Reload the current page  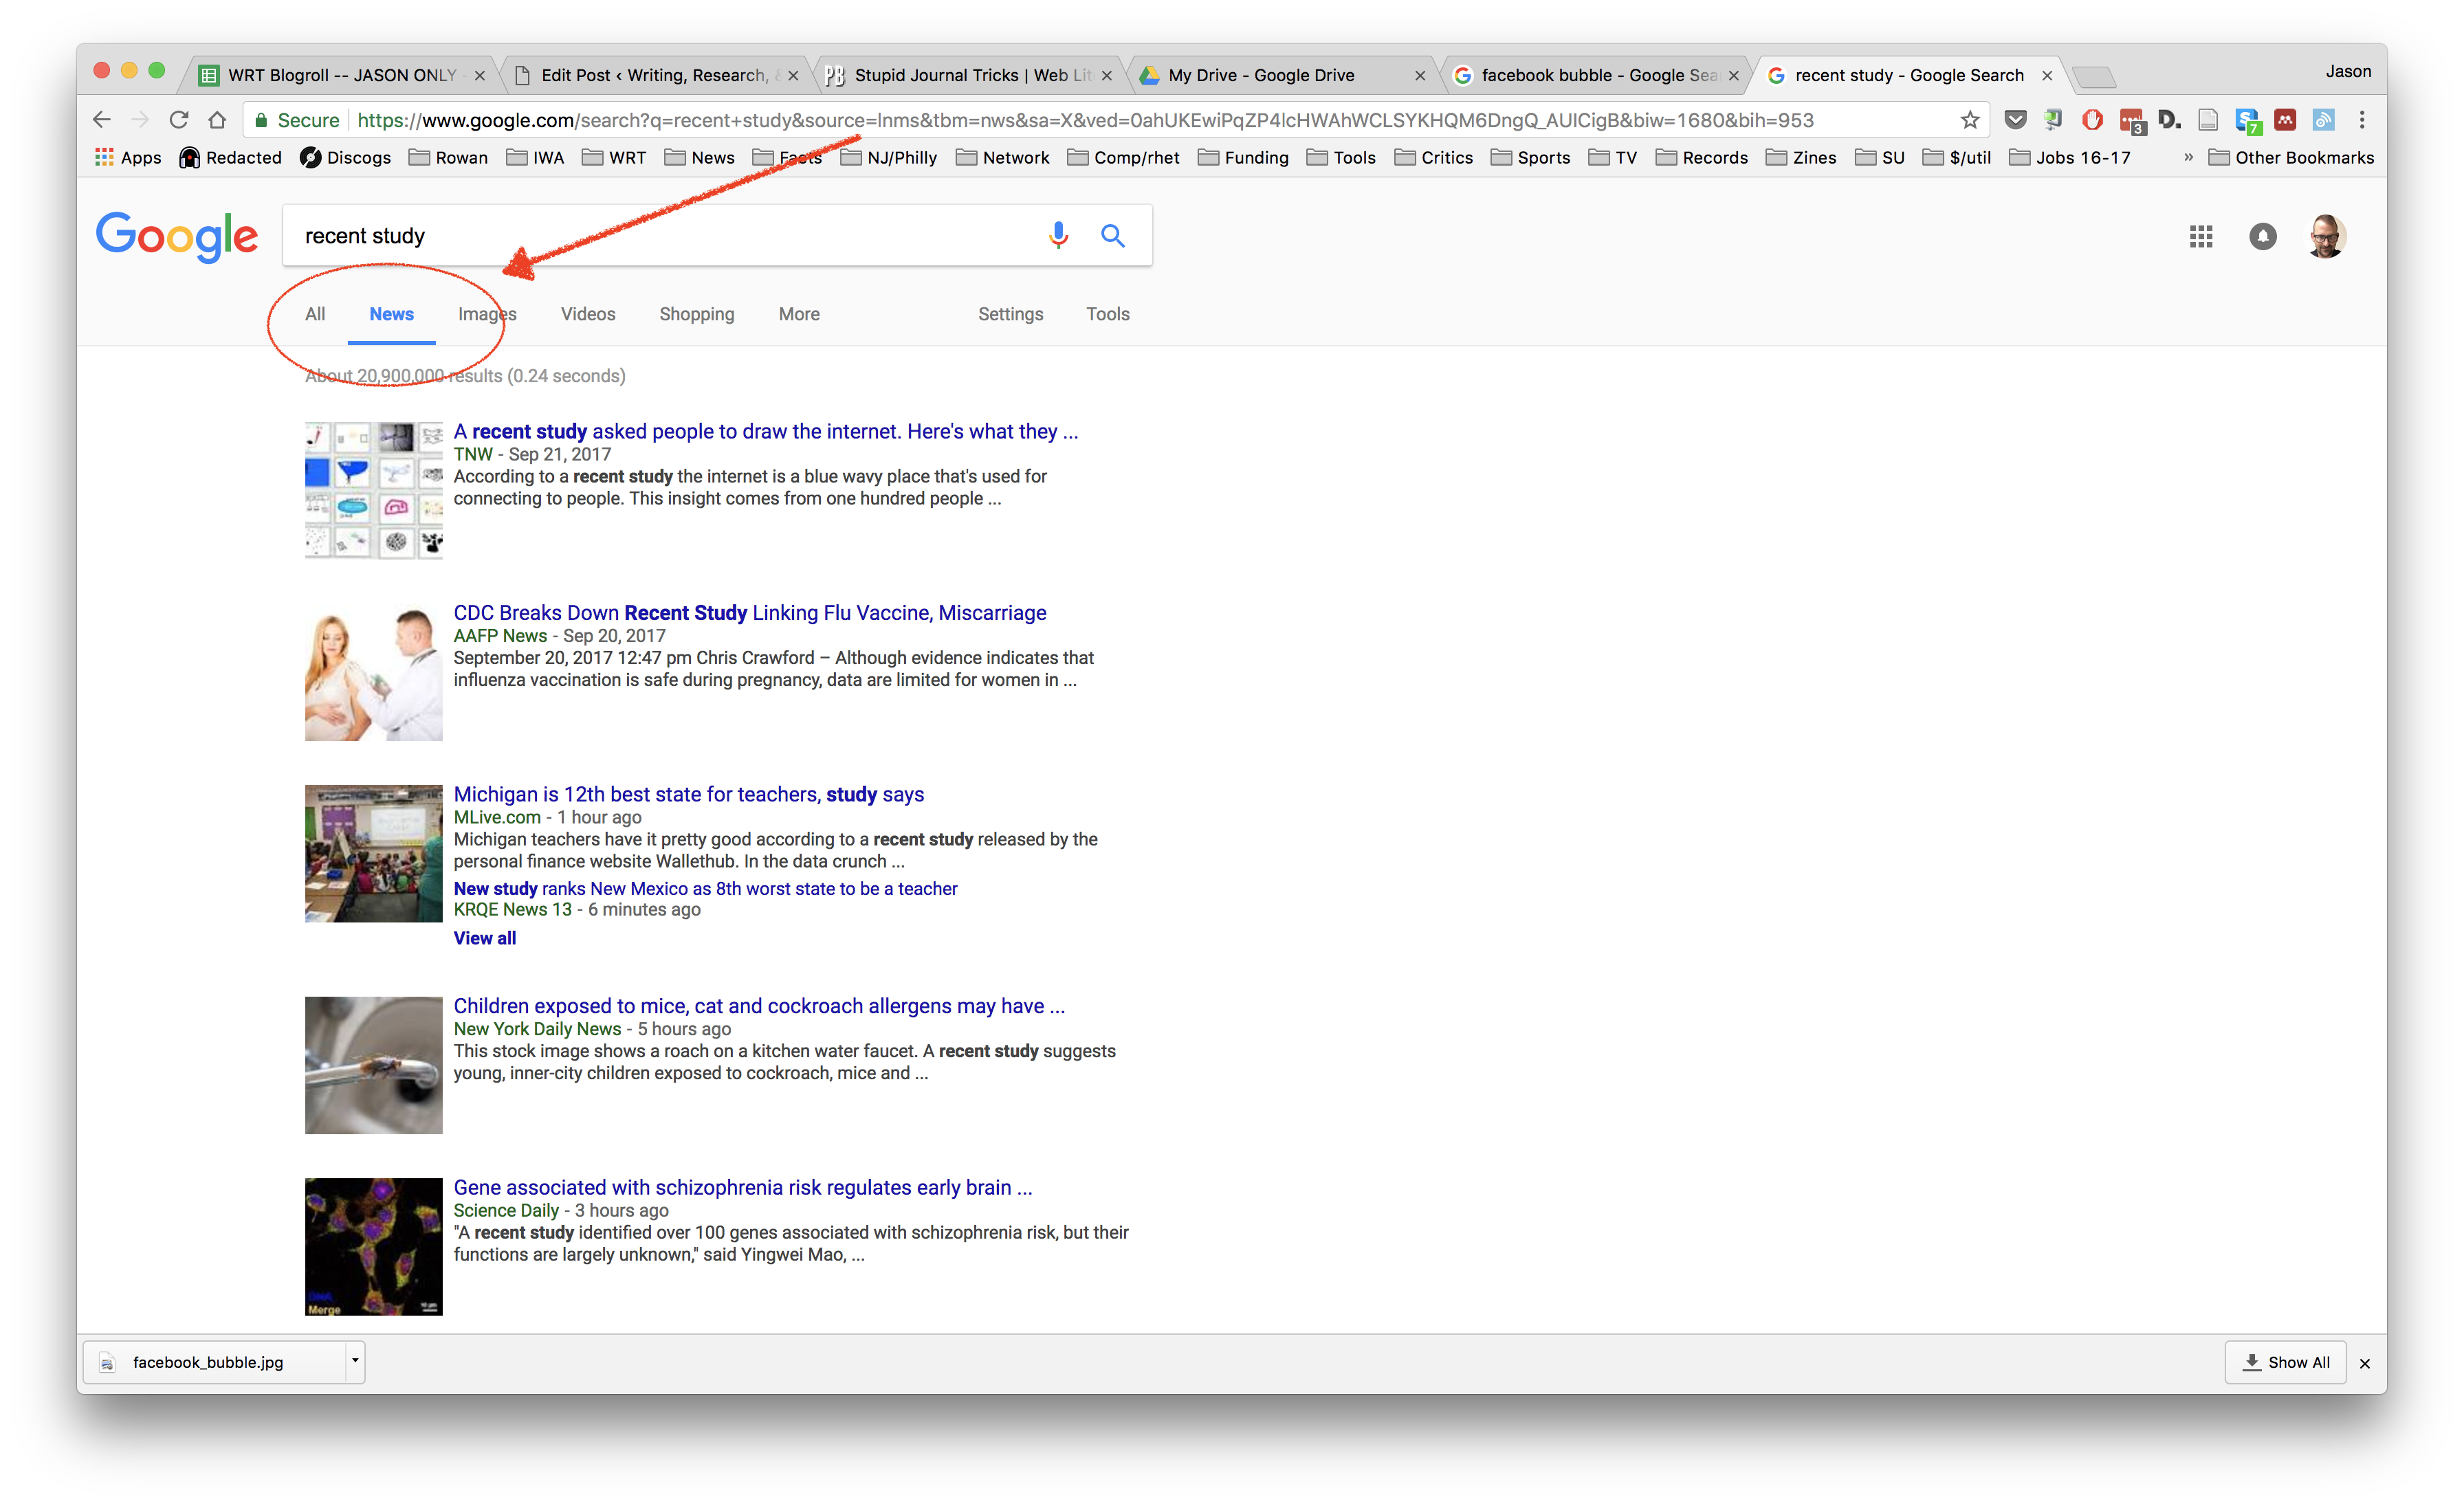coord(179,120)
